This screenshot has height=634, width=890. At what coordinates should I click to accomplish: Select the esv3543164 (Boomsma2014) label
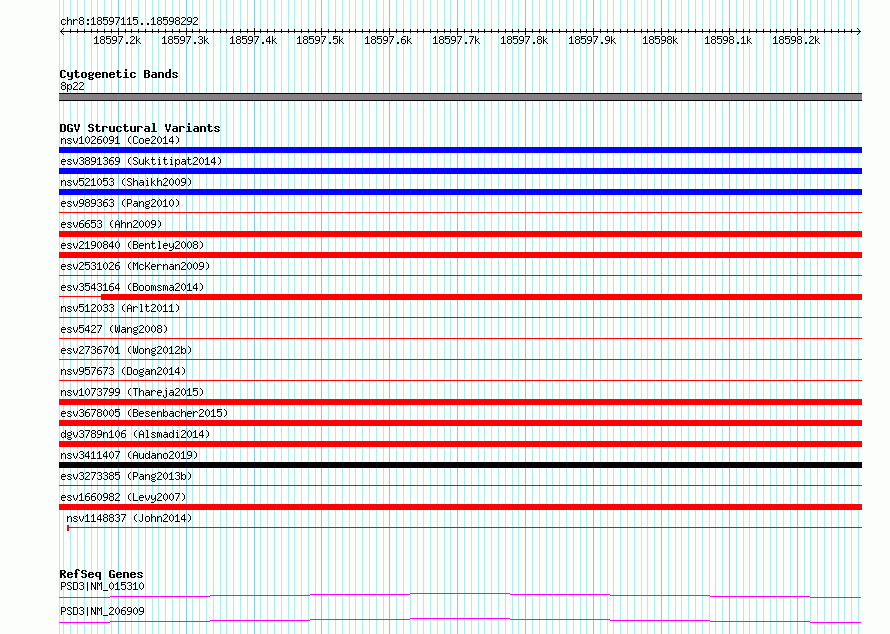(x=132, y=287)
